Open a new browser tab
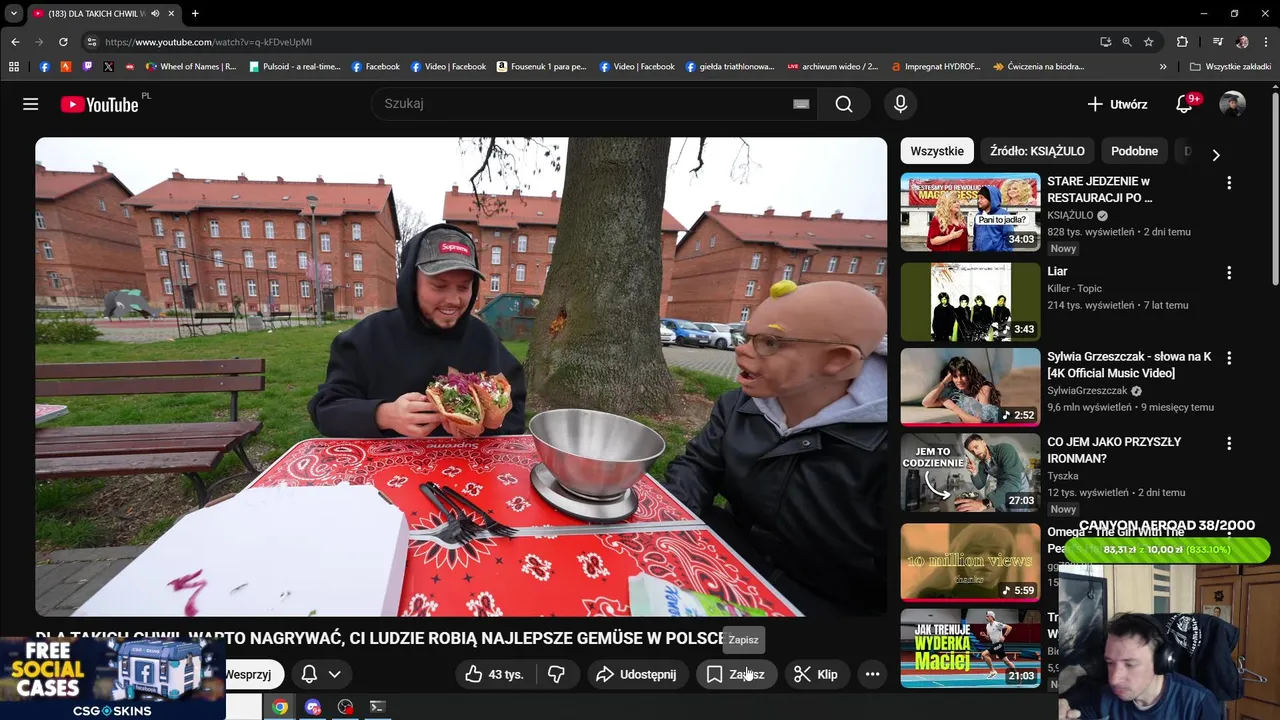1280x720 pixels. pyautogui.click(x=195, y=13)
